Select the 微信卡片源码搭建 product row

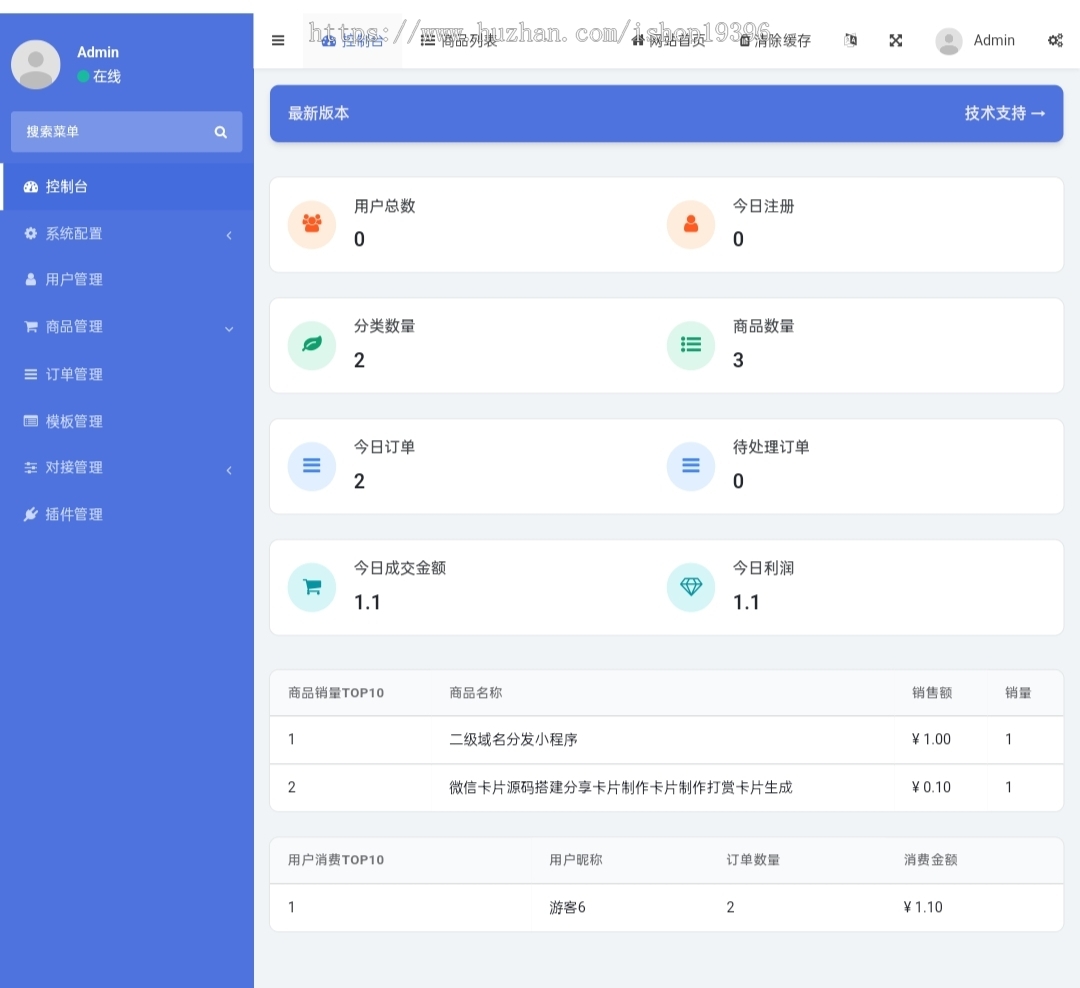coord(666,788)
